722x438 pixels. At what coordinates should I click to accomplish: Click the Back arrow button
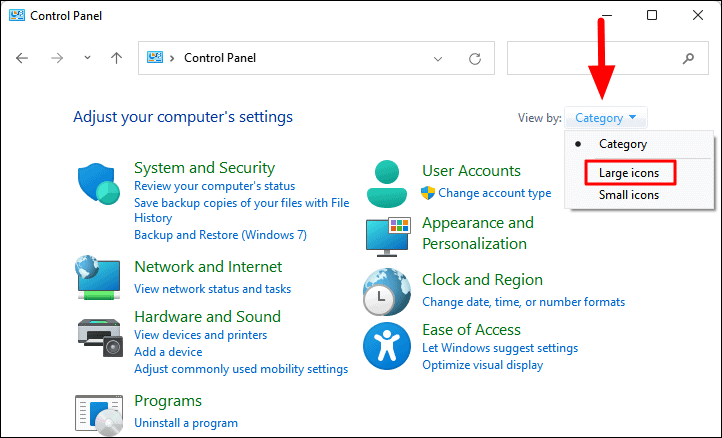click(22, 58)
